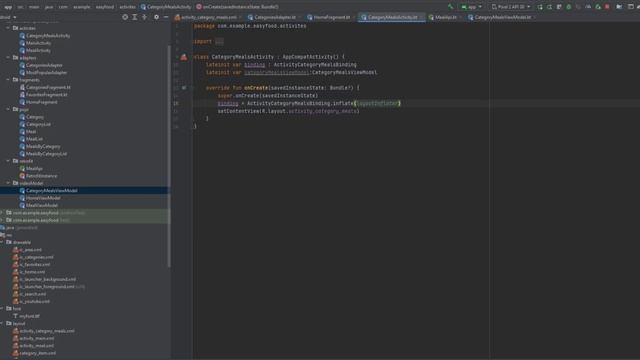This screenshot has width=640, height=360.
Task: Open activity_category_meals.xml in layout folder
Action: coord(44,331)
